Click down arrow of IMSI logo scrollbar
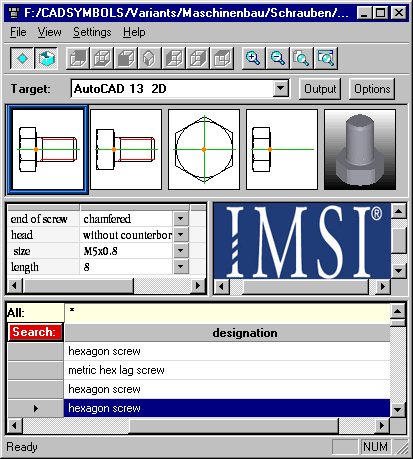Viewport: 413px width, 459px height. point(399,271)
